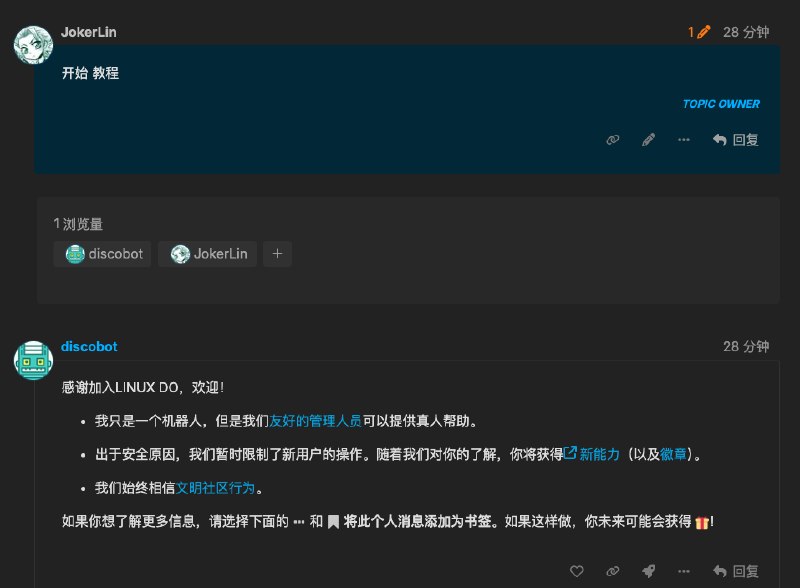View edit history pencil icon on JokerLin's post
Screen dimensions: 800x588
(699, 32)
